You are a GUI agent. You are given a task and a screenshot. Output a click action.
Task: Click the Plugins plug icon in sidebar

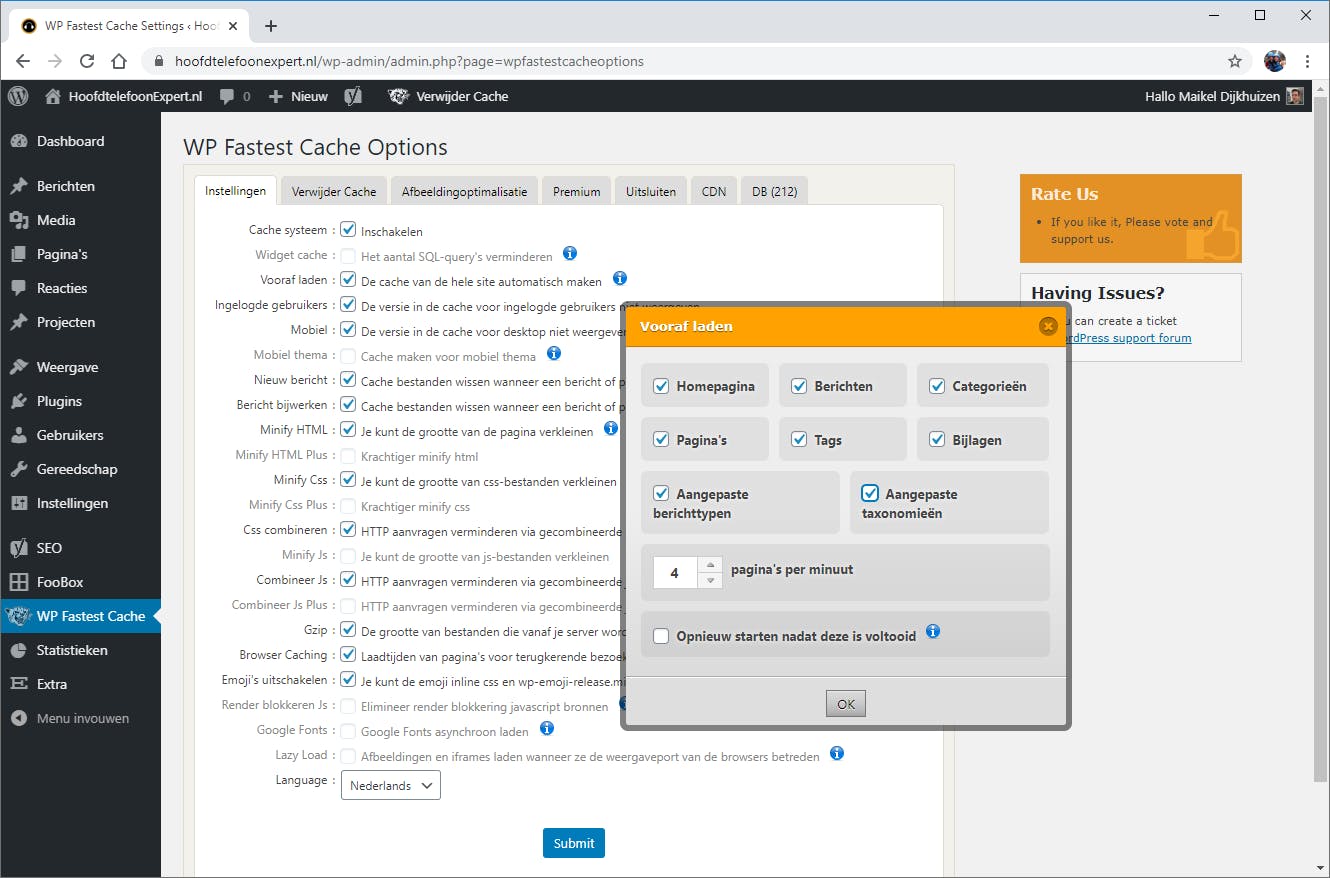pos(18,401)
